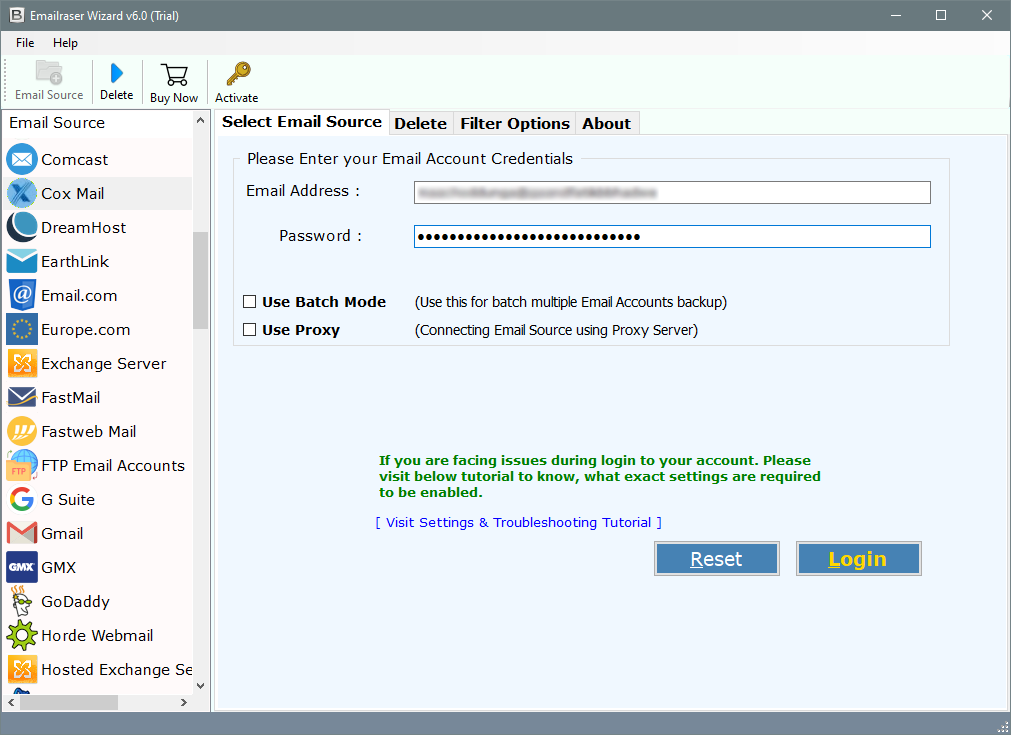Click the horizontal scrollbar thumb in source list

click(x=68, y=702)
